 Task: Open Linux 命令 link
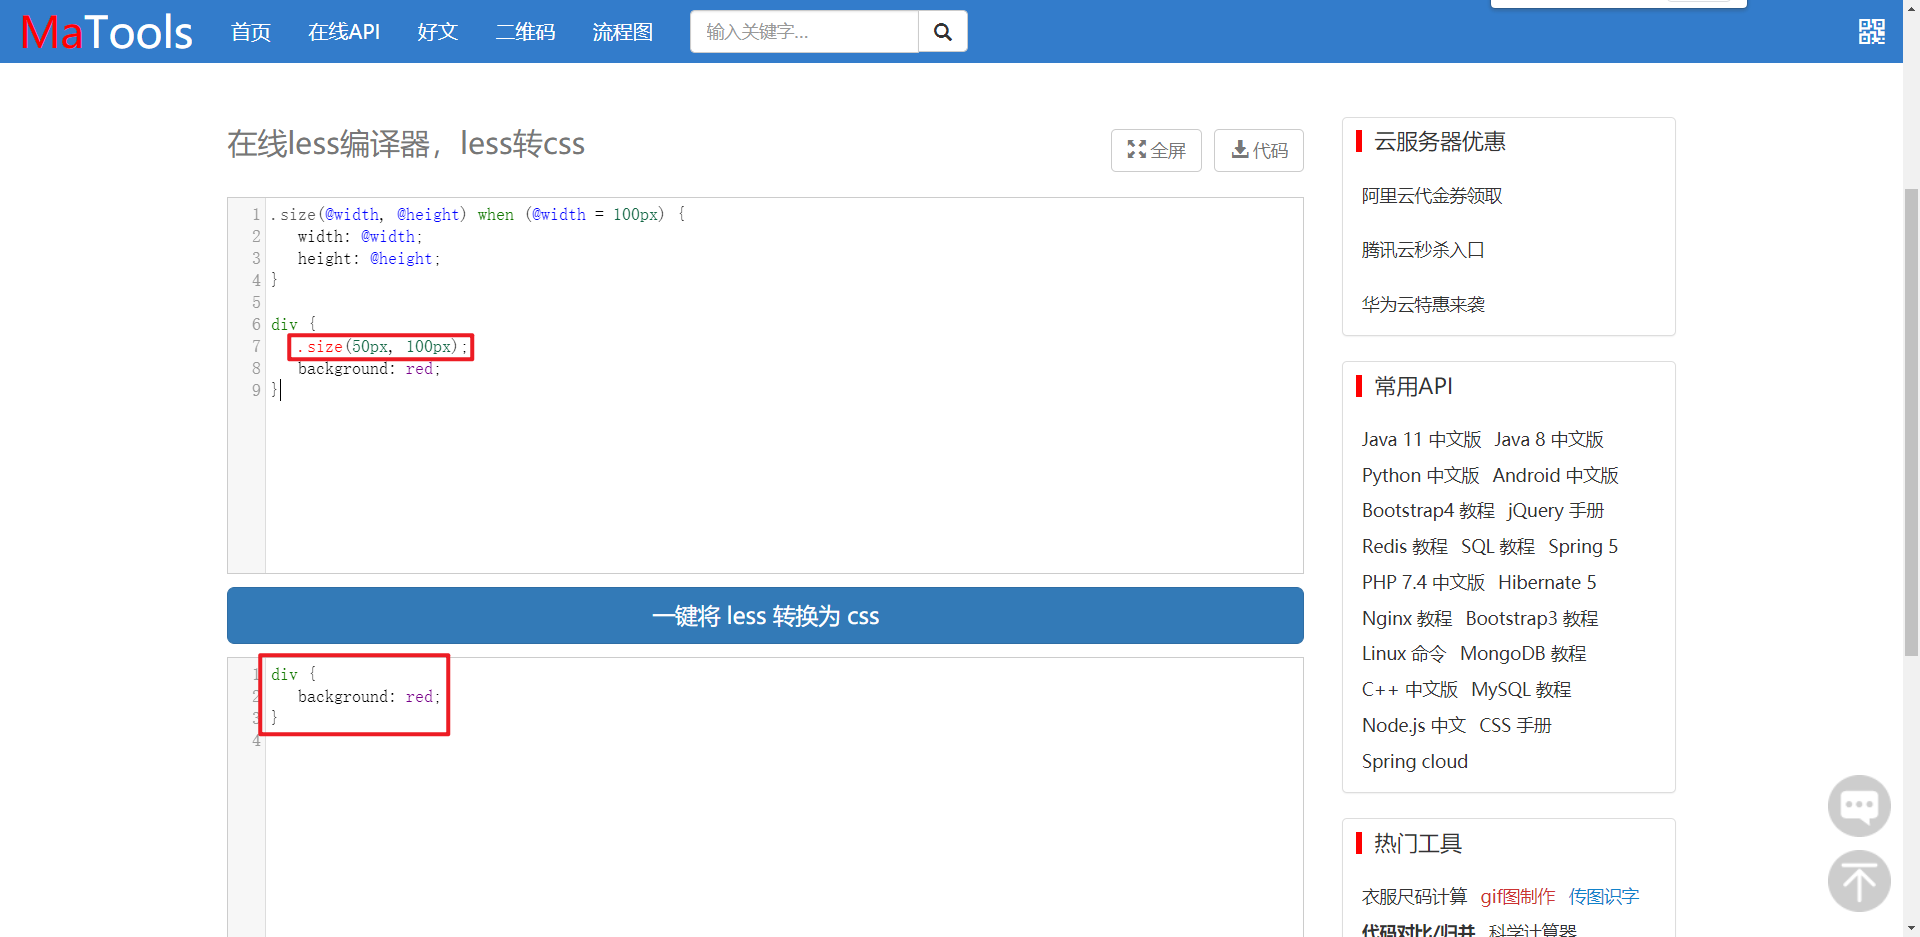pyautogui.click(x=1404, y=653)
